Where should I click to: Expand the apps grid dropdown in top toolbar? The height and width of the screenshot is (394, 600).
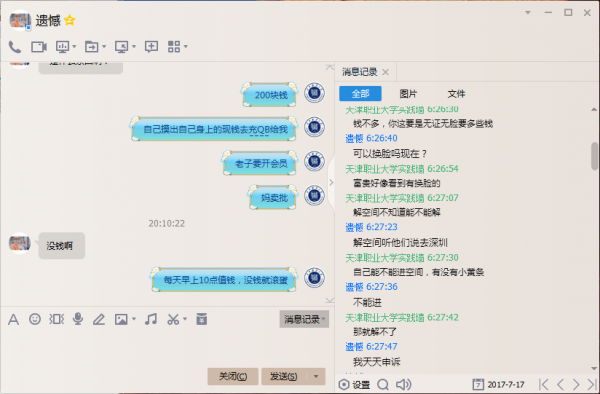[x=186, y=47]
